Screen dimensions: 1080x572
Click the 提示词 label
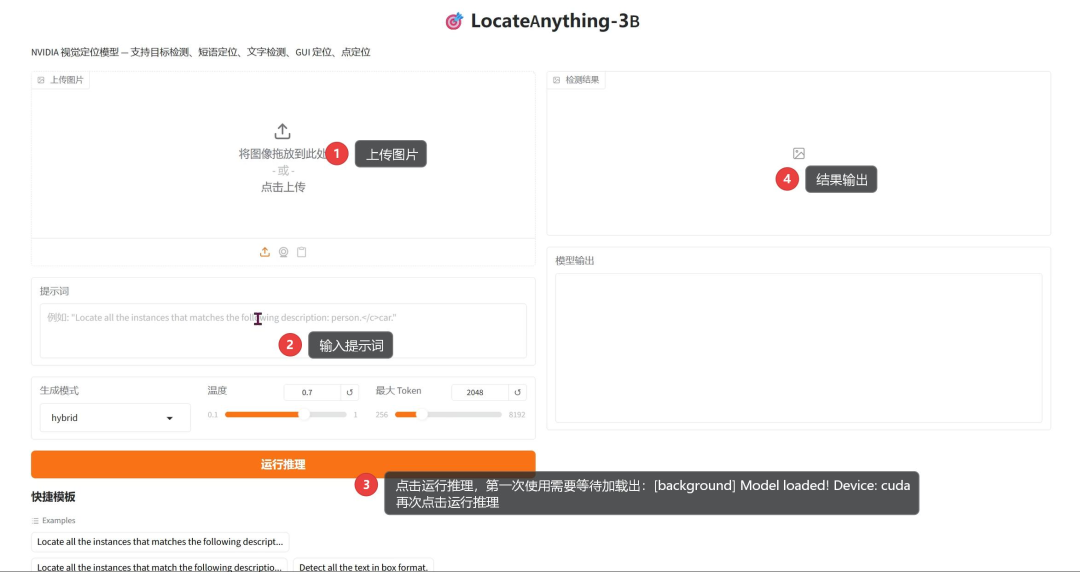click(x=54, y=292)
